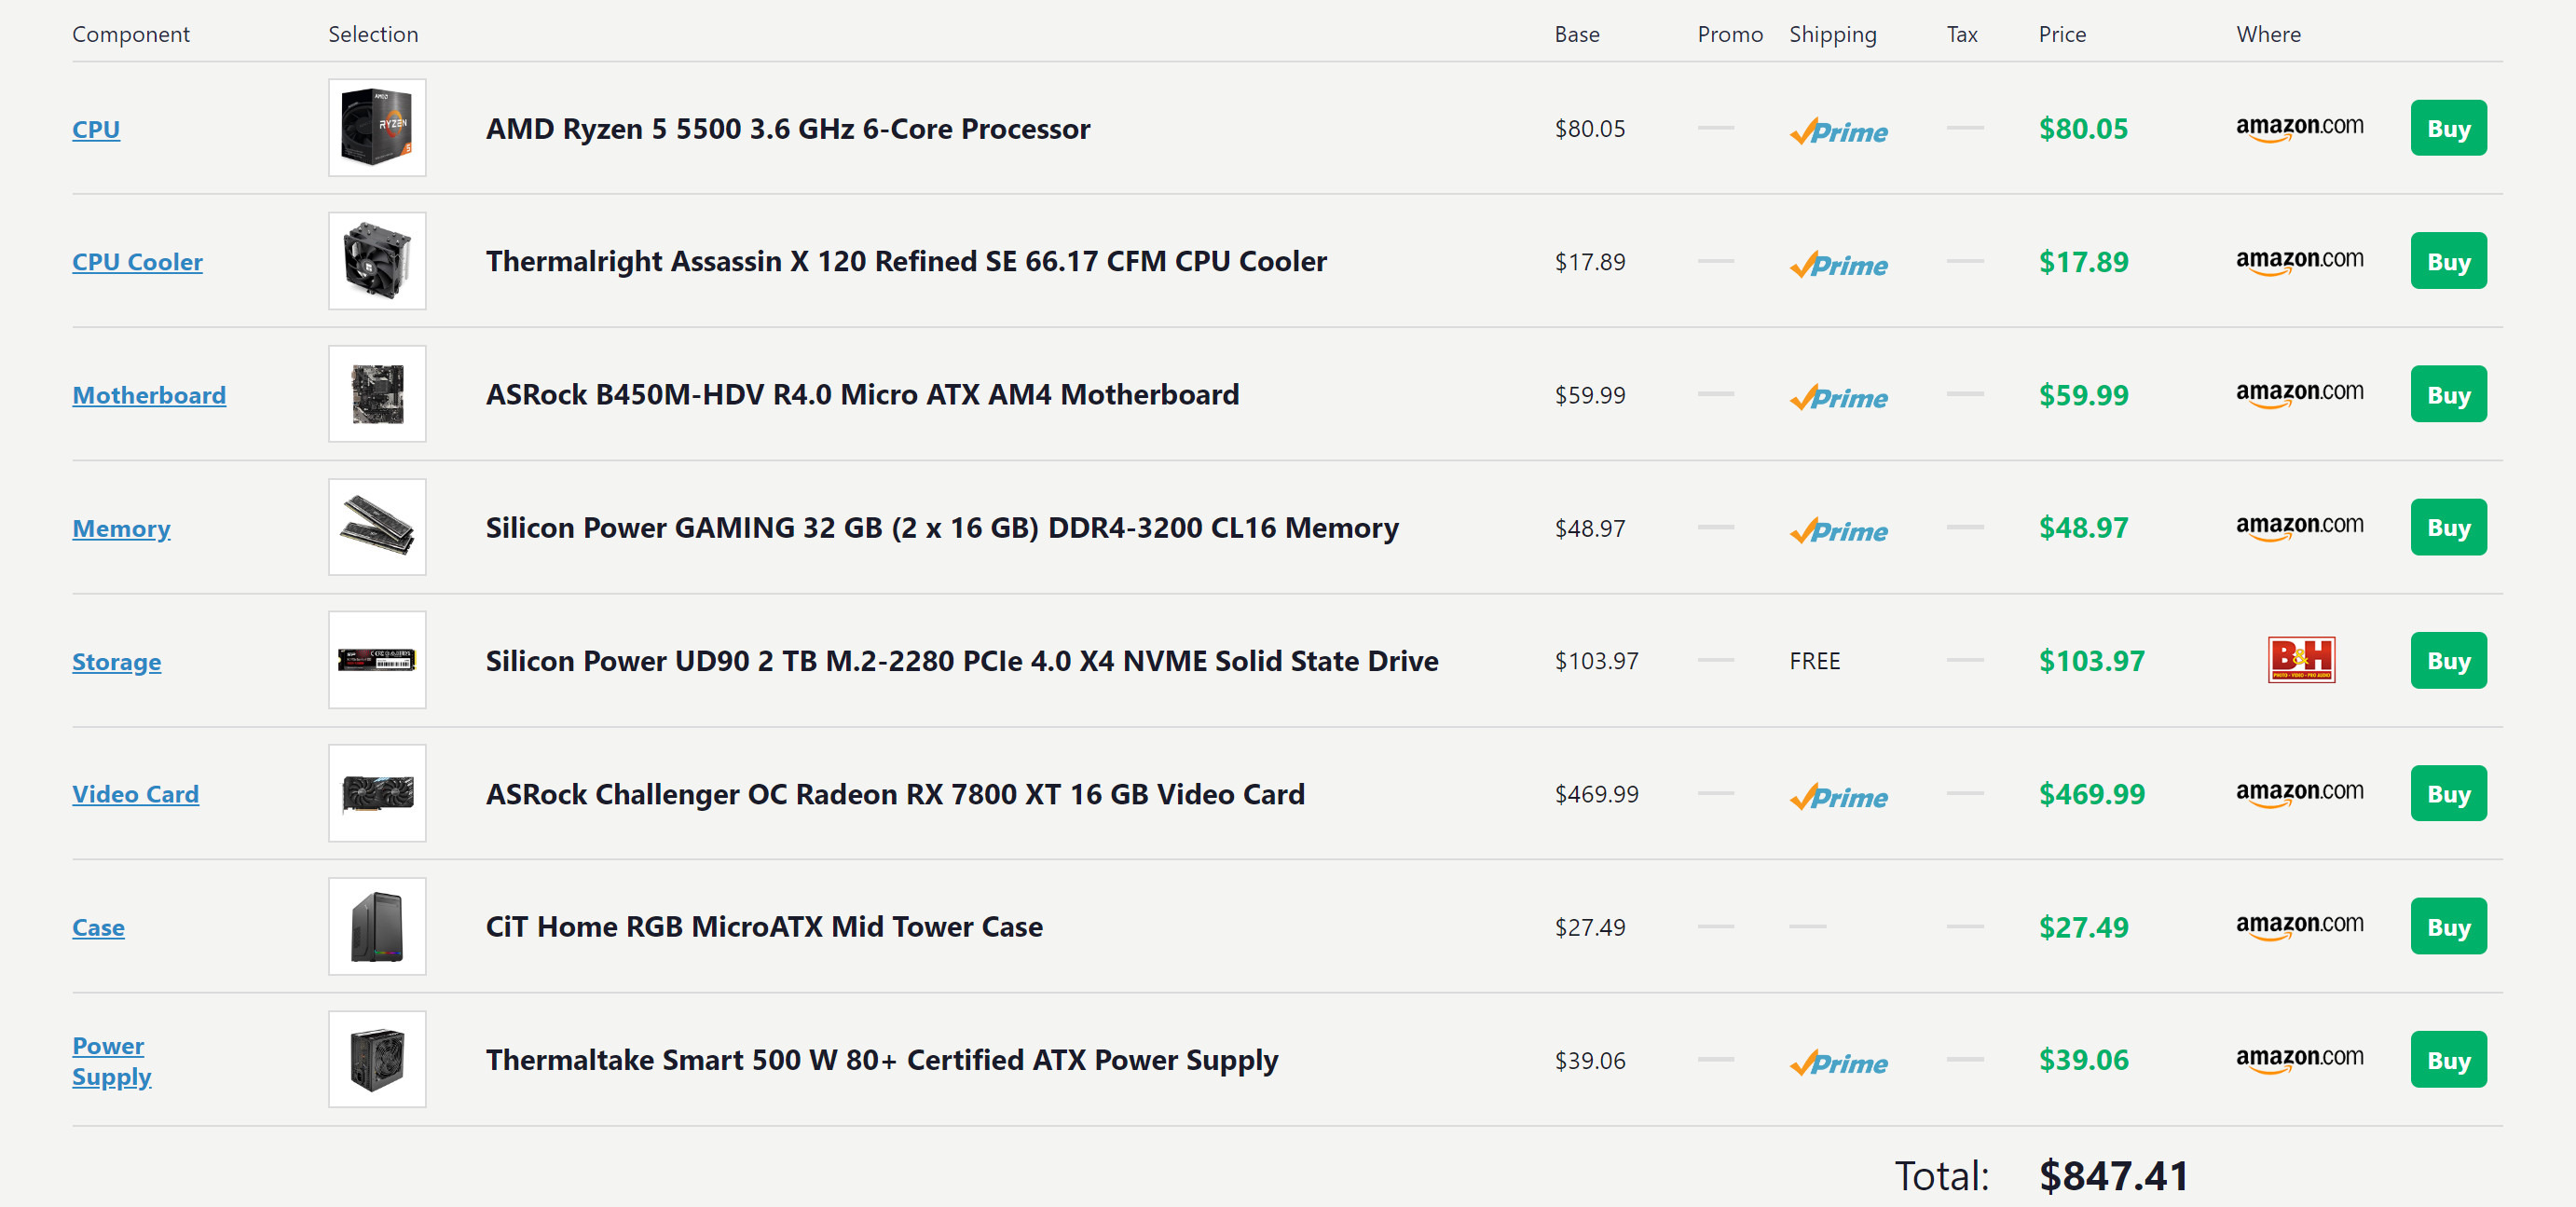This screenshot has height=1207, width=2576.
Task: Buy the ASRock Challenger video card
Action: click(x=2448, y=793)
